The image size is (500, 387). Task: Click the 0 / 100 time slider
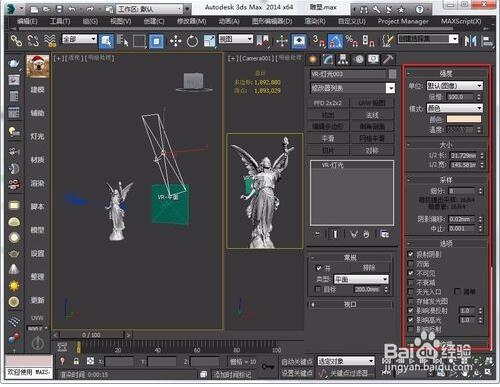tap(91, 335)
